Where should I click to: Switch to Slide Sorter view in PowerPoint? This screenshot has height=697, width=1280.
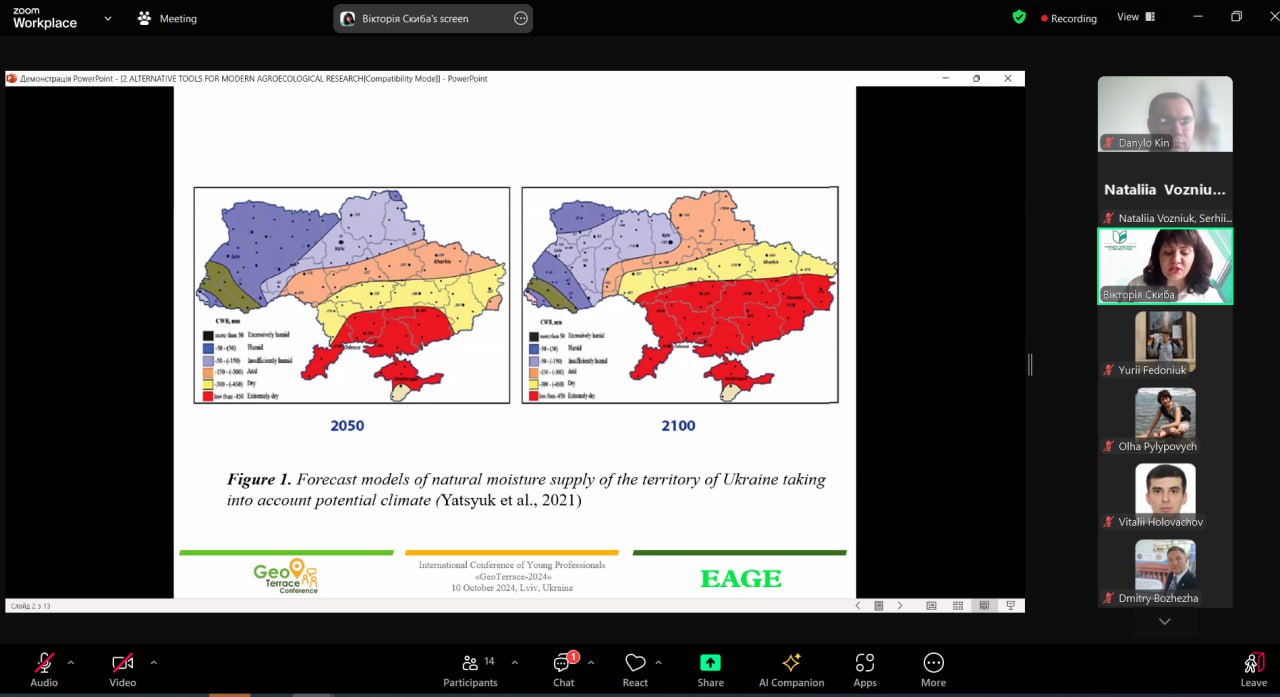[958, 606]
